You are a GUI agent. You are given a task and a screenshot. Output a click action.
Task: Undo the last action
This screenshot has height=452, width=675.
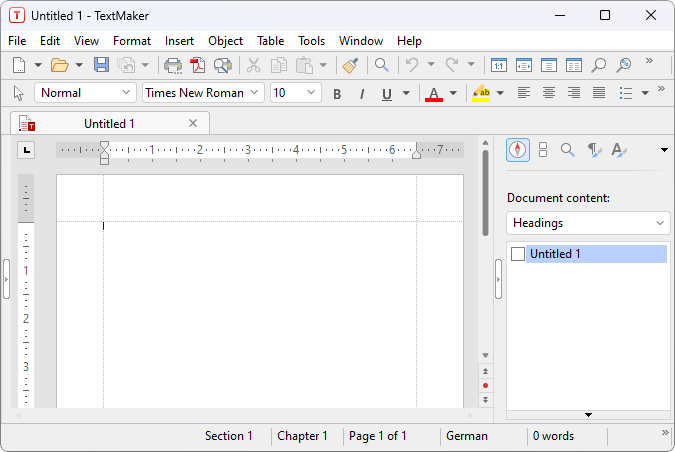[412, 65]
